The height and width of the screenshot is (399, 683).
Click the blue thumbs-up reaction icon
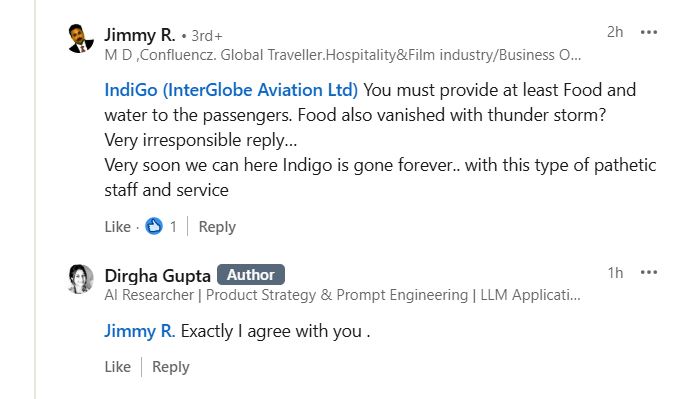(x=154, y=227)
